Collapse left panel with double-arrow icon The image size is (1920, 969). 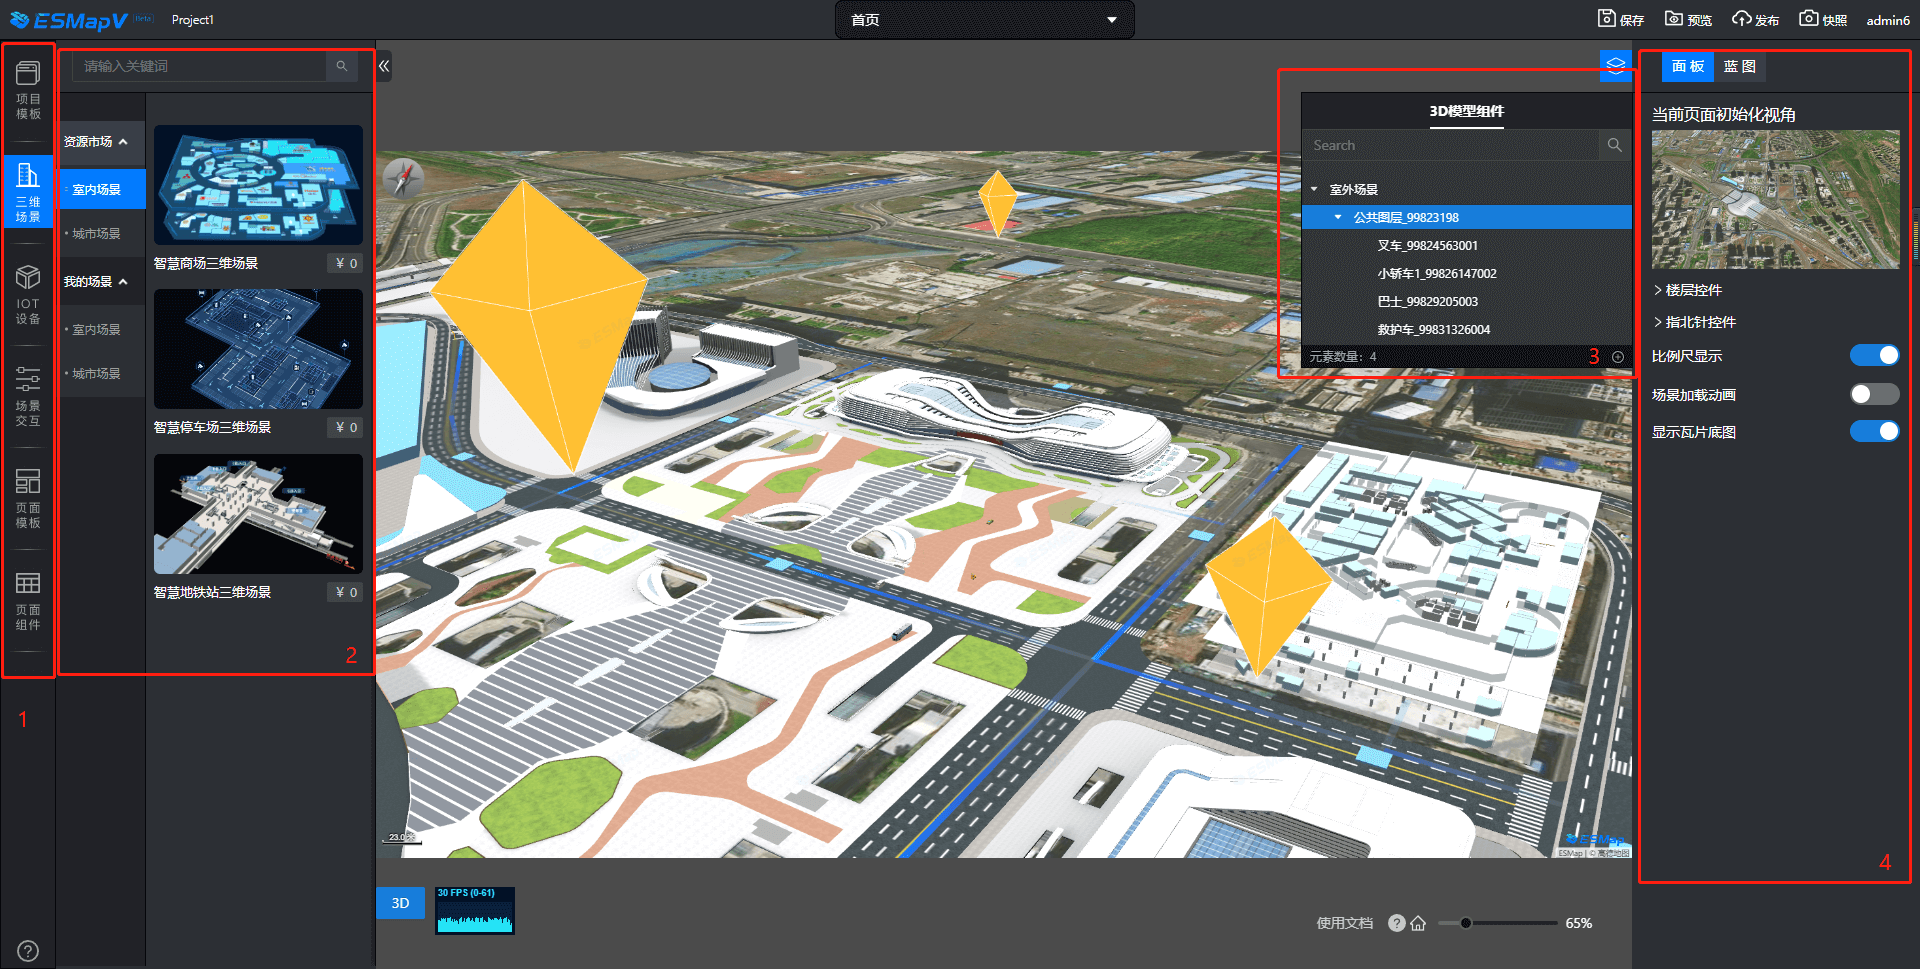tap(384, 66)
